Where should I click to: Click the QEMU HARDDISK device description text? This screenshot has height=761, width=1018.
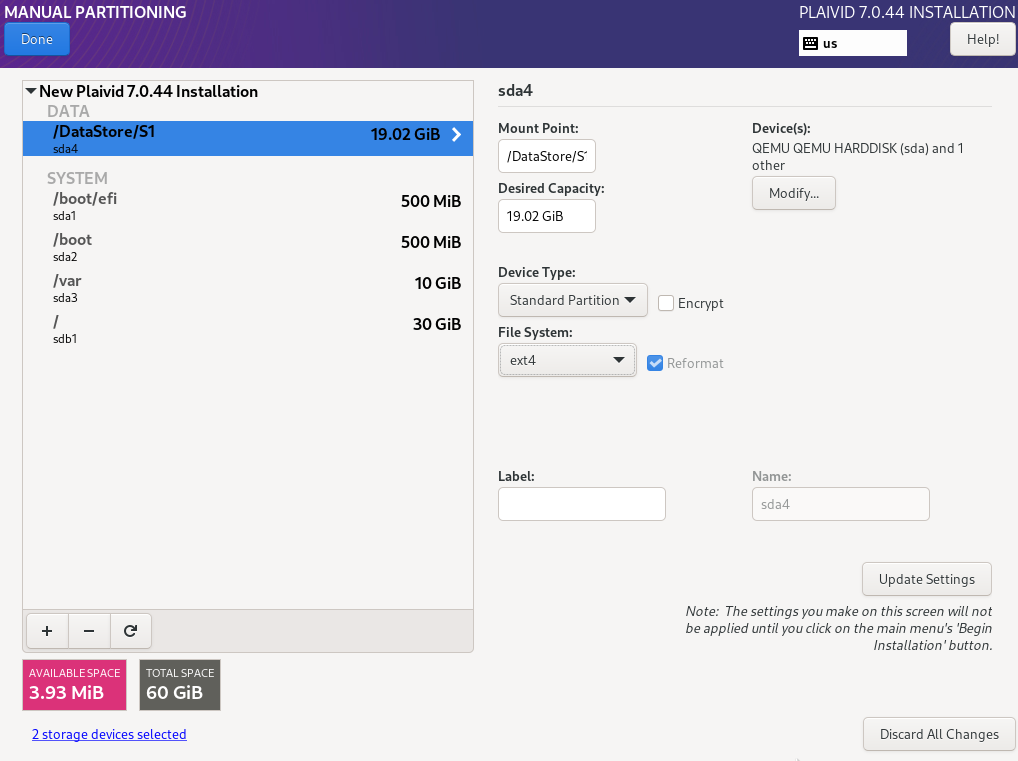(x=857, y=156)
